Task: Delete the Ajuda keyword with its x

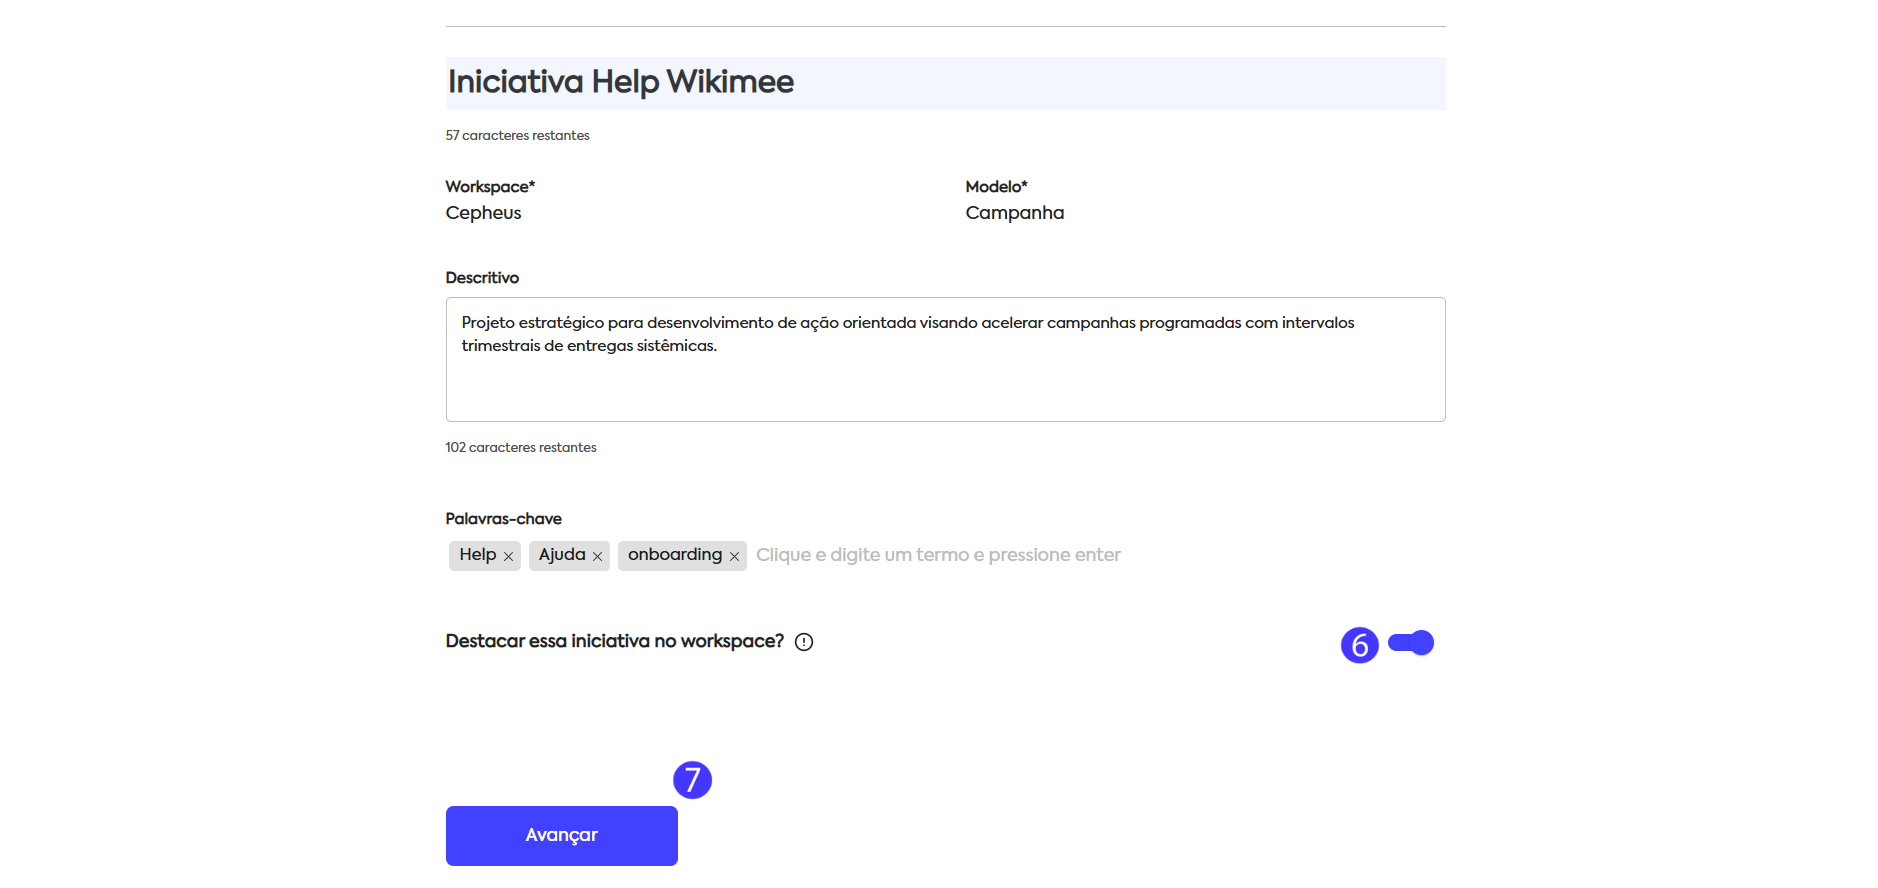Action: click(597, 557)
